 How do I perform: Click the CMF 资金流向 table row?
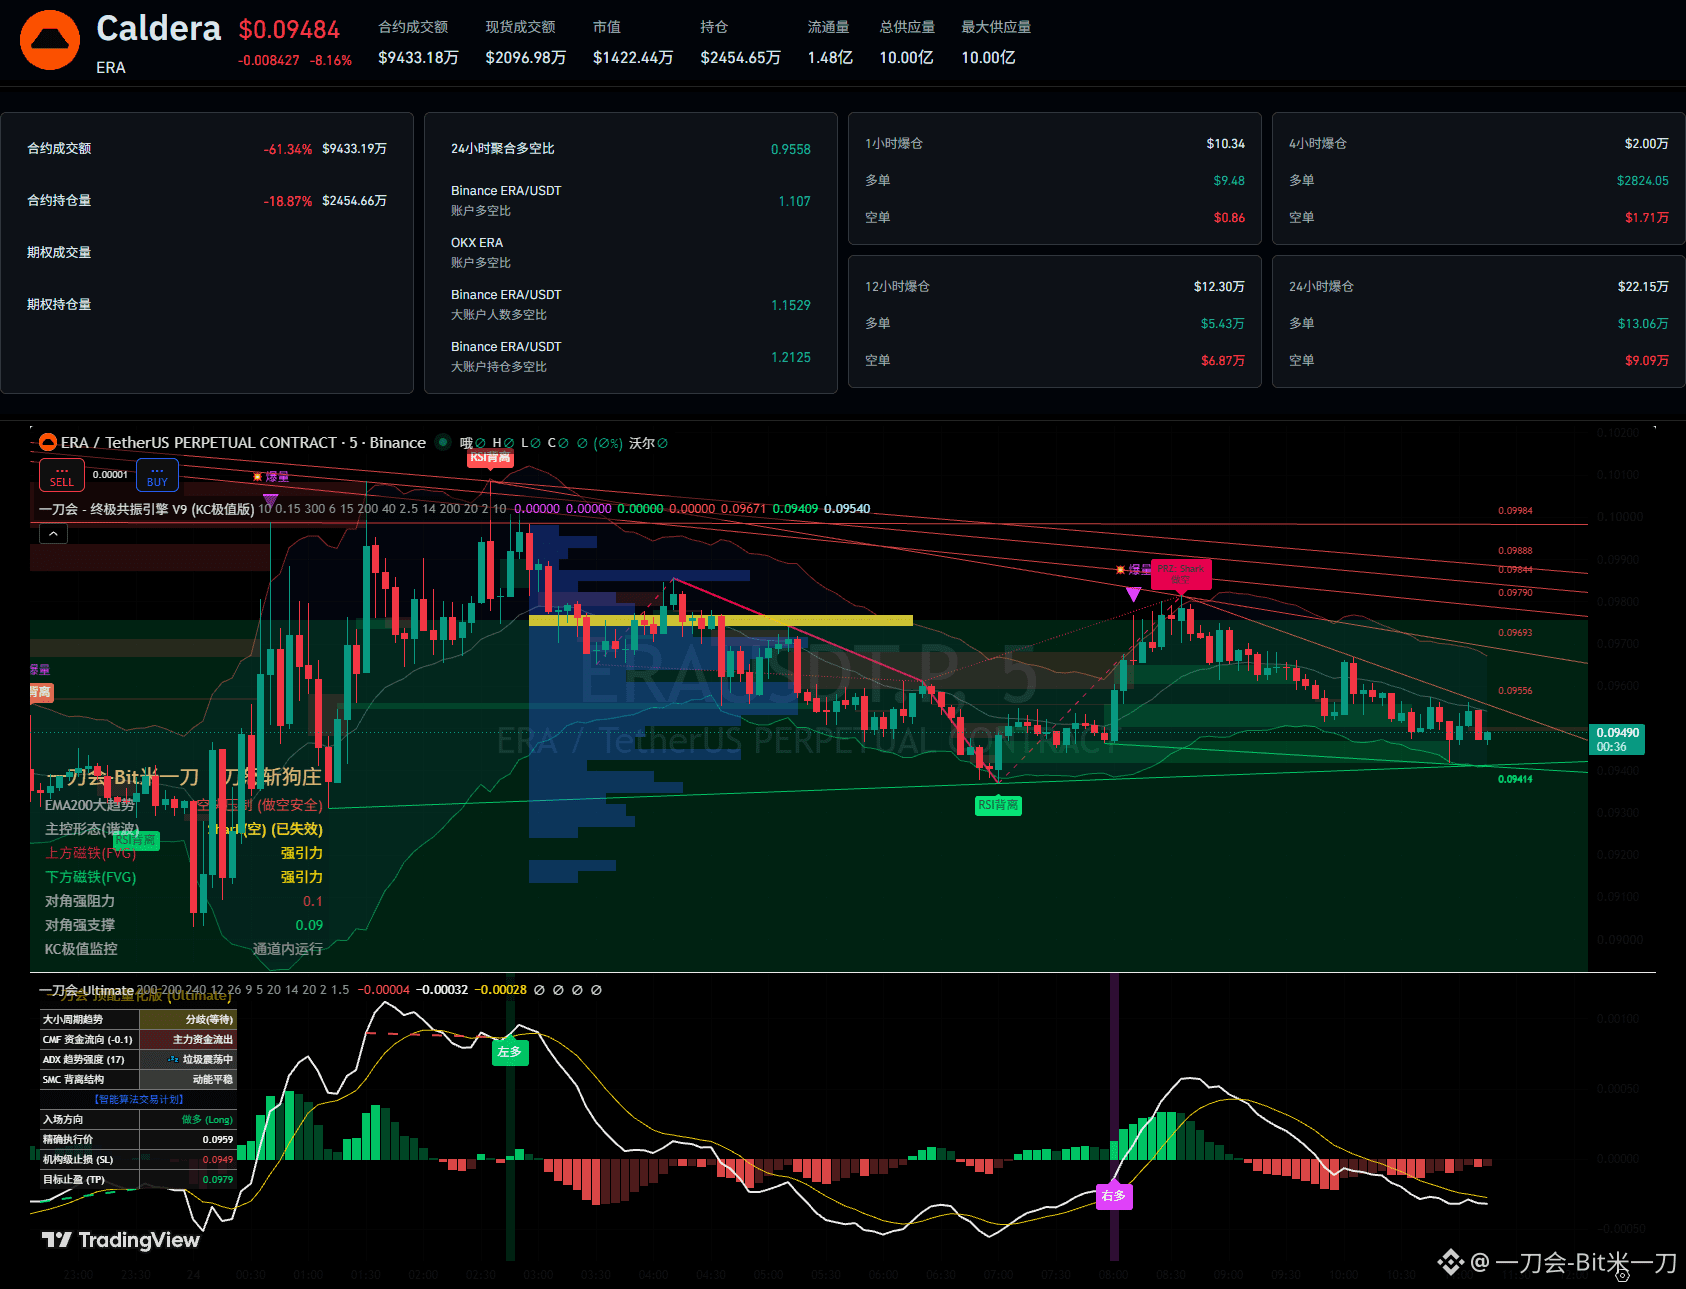[x=138, y=1040]
